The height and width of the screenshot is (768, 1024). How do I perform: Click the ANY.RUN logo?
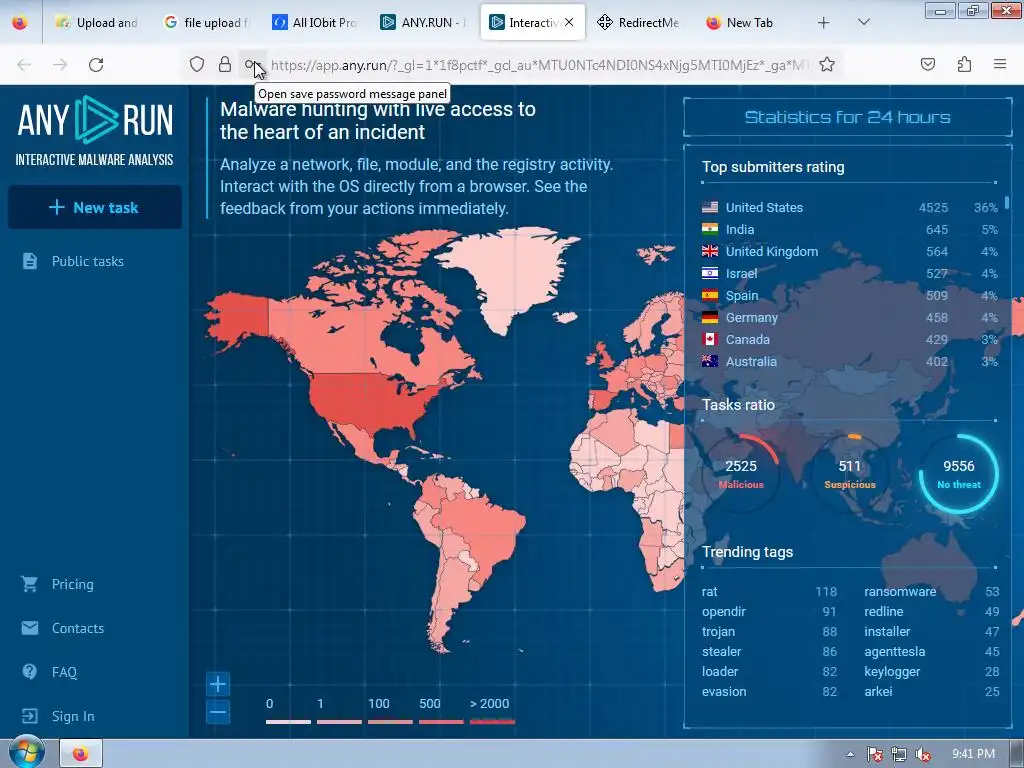coord(95,133)
